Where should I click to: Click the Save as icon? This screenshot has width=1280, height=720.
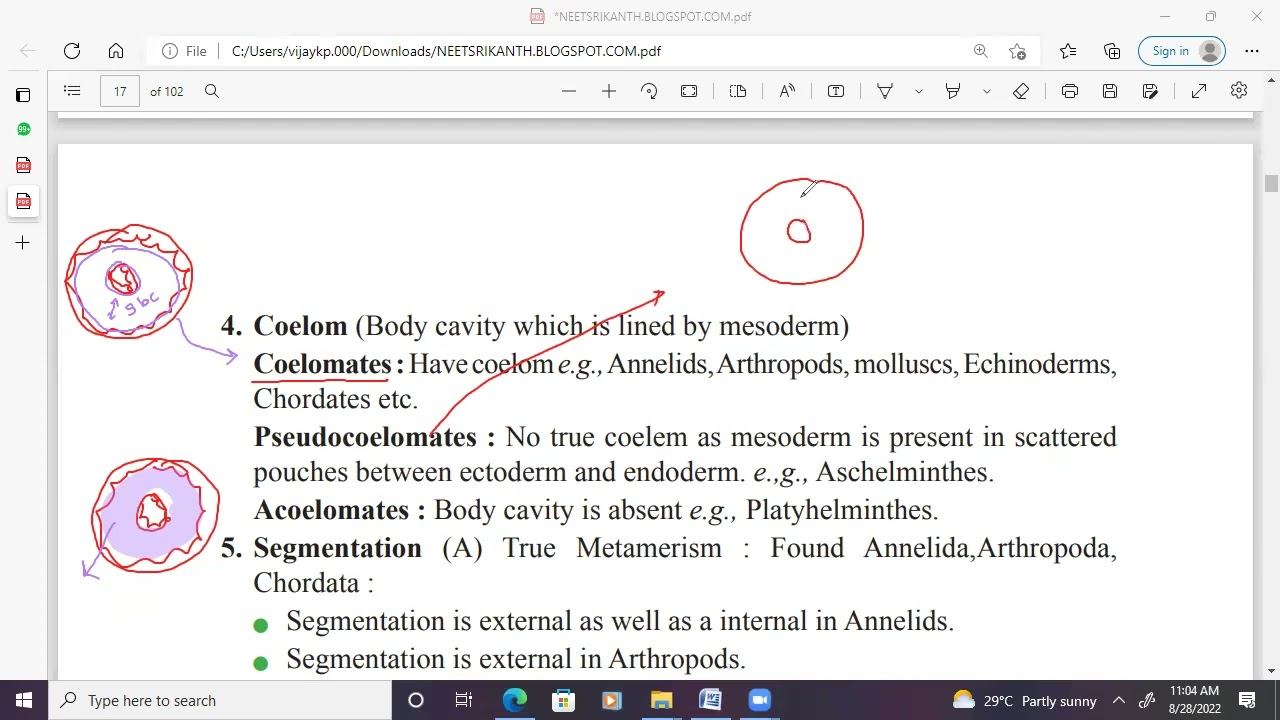pyautogui.click(x=1150, y=91)
